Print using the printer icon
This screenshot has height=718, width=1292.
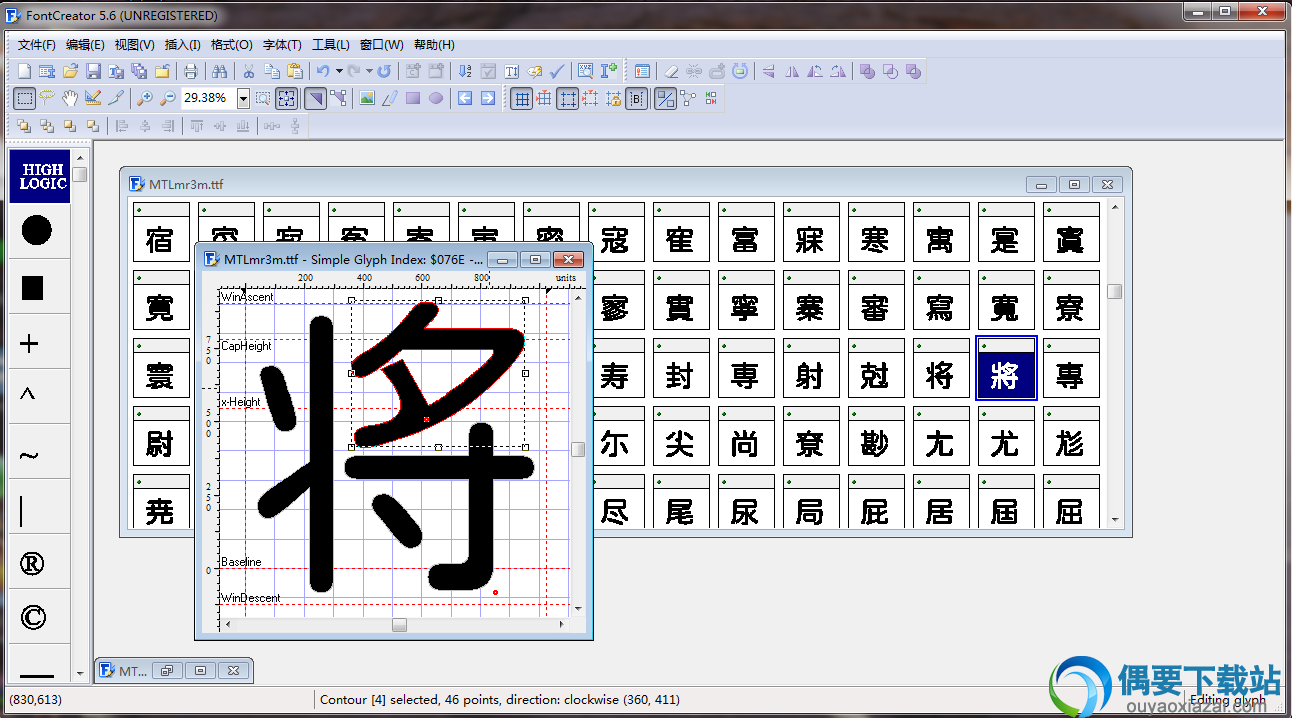190,71
